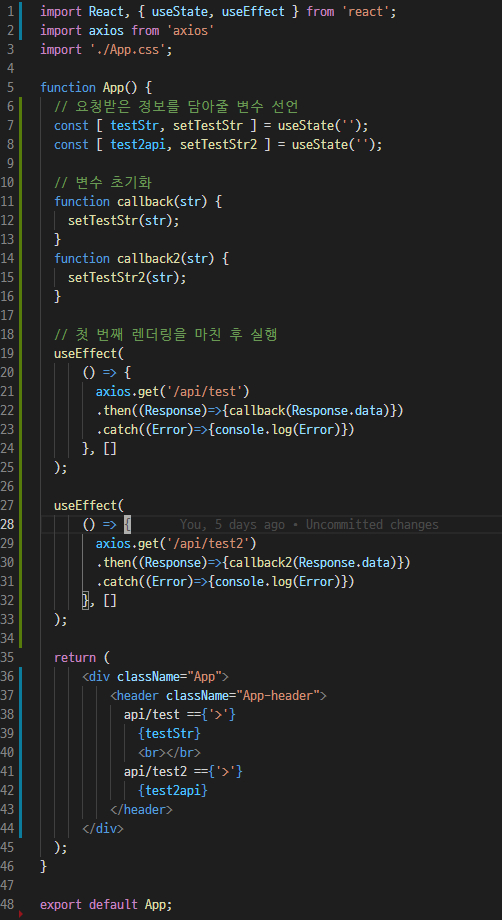This screenshot has height=920, width=502.
Task: Click className="App" attribute on the div
Action: [169, 677]
